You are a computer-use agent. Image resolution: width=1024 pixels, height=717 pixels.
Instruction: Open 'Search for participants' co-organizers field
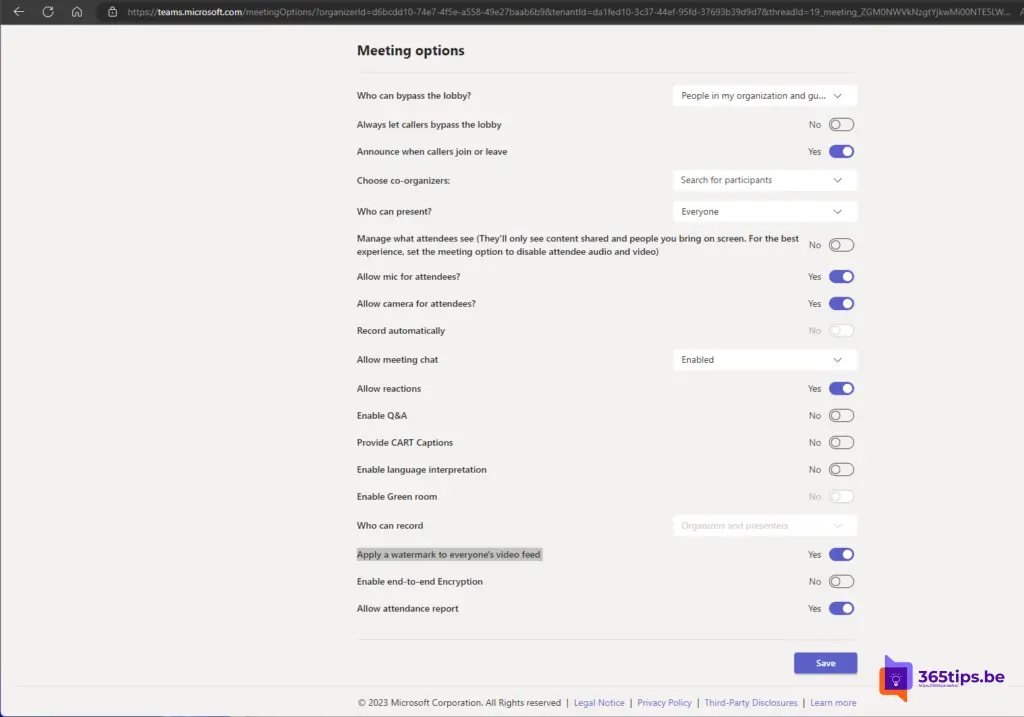[x=765, y=180]
